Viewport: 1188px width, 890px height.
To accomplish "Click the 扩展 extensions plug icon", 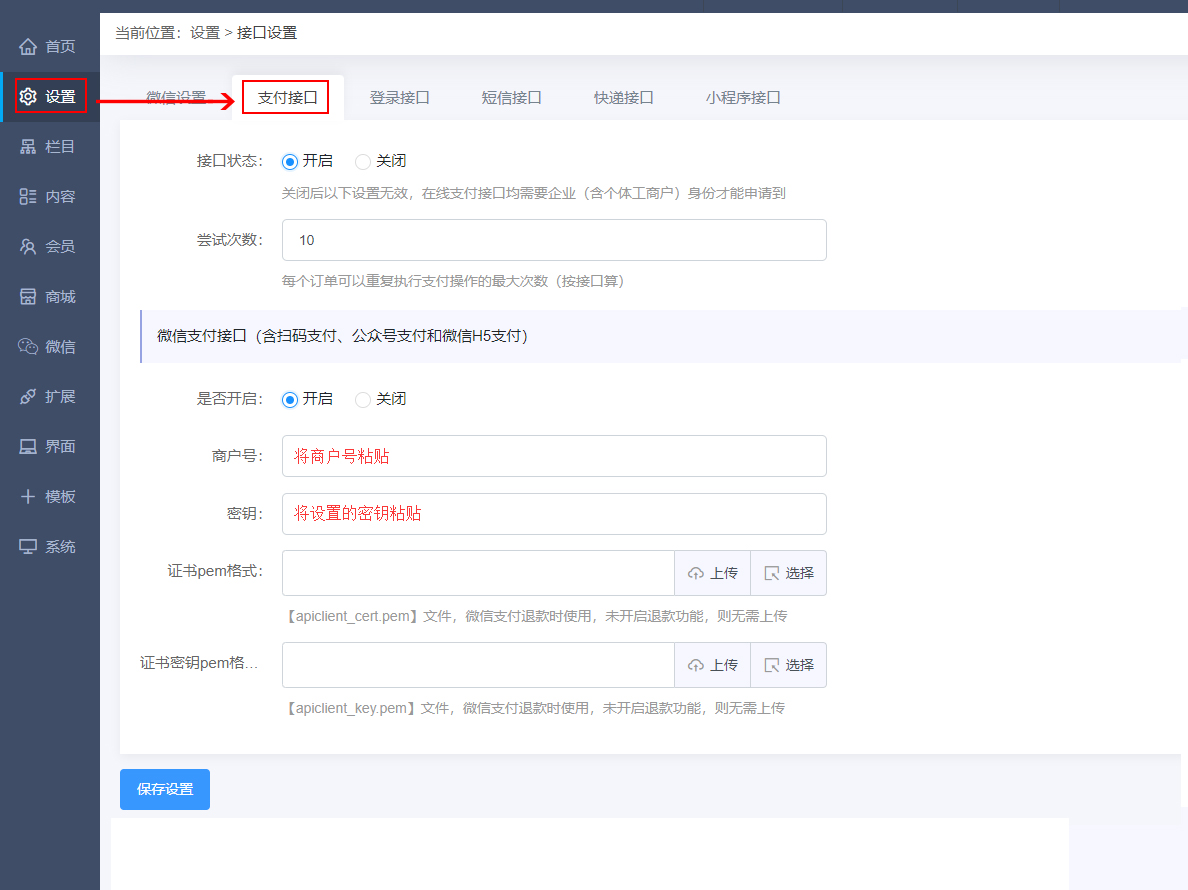I will tap(28, 397).
